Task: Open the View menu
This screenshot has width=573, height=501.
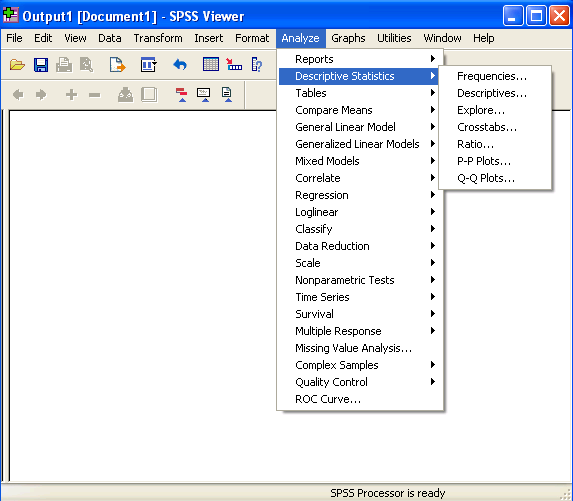Action: pyautogui.click(x=75, y=38)
